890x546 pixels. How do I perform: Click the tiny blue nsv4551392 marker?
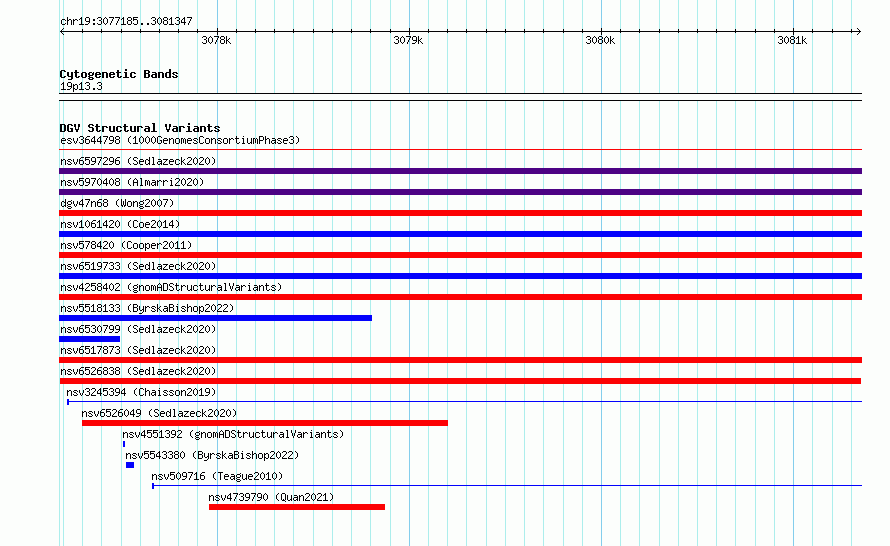124,444
